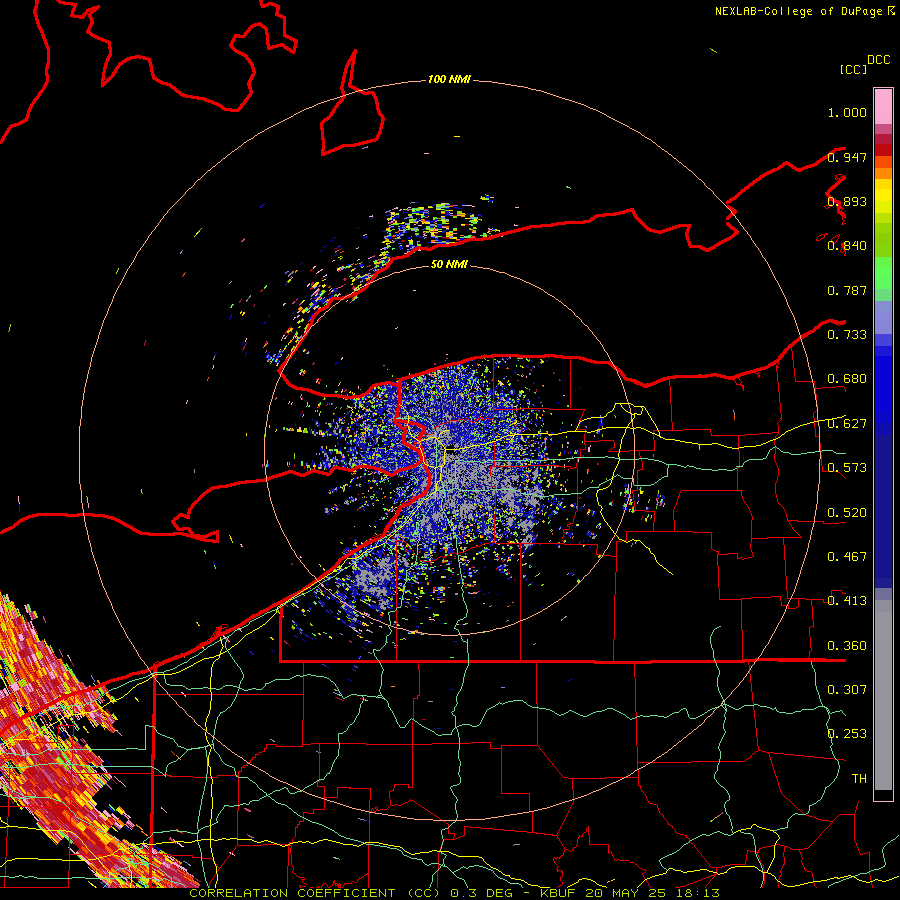Click the 0.840 legend value
Image resolution: width=900 pixels, height=900 pixels.
[847, 246]
